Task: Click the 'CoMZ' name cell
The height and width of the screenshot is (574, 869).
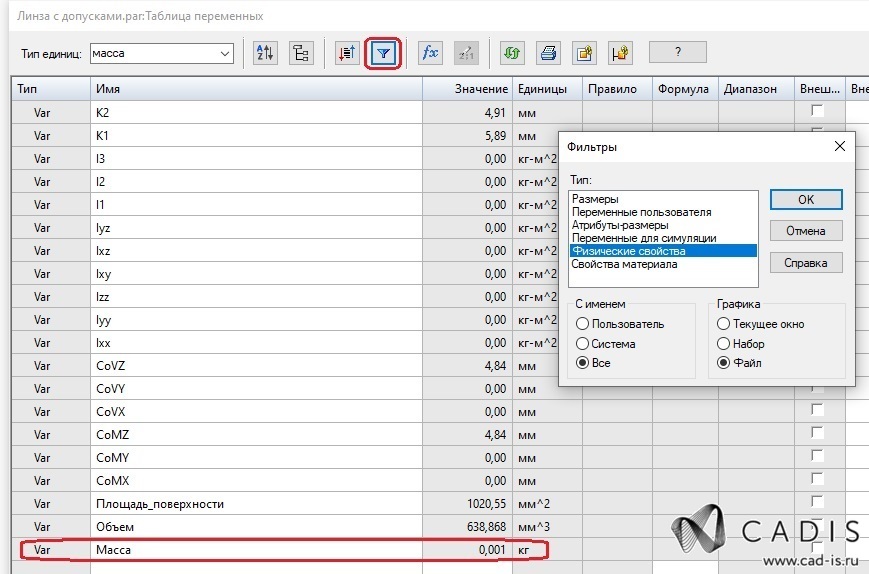Action: 256,435
